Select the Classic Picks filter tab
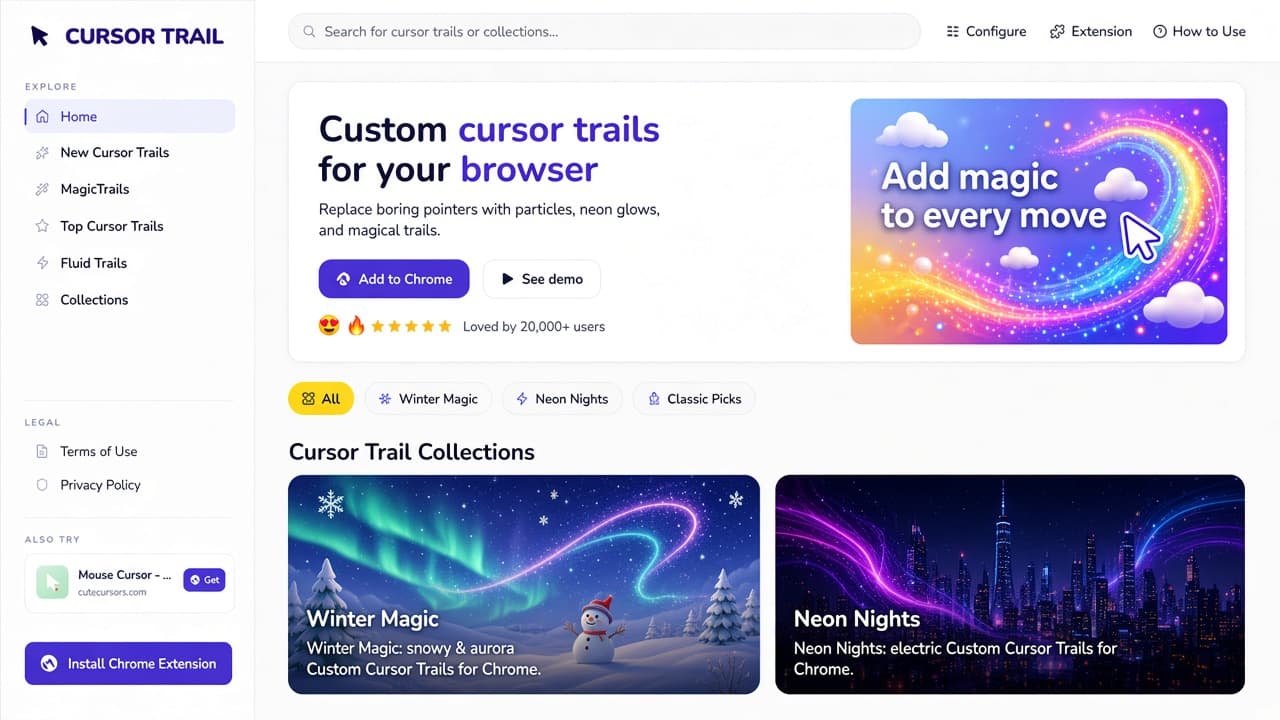Viewport: 1280px width, 720px height. [694, 399]
